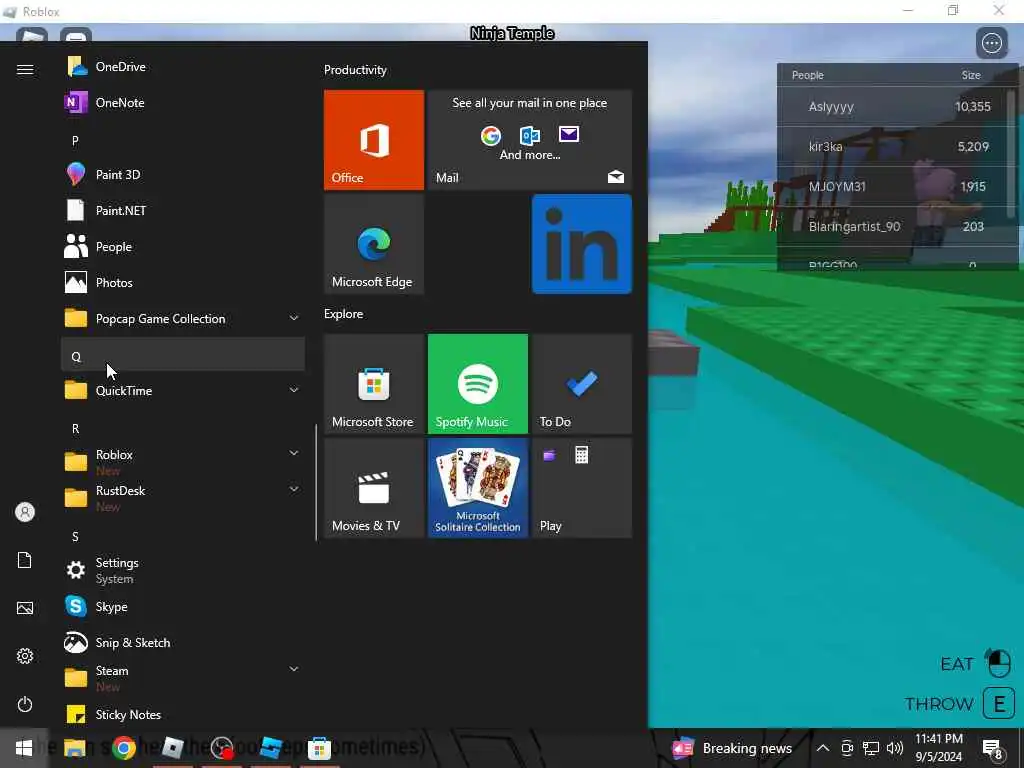This screenshot has height=768, width=1024.
Task: Open the clock and date flyout
Action: pos(938,748)
